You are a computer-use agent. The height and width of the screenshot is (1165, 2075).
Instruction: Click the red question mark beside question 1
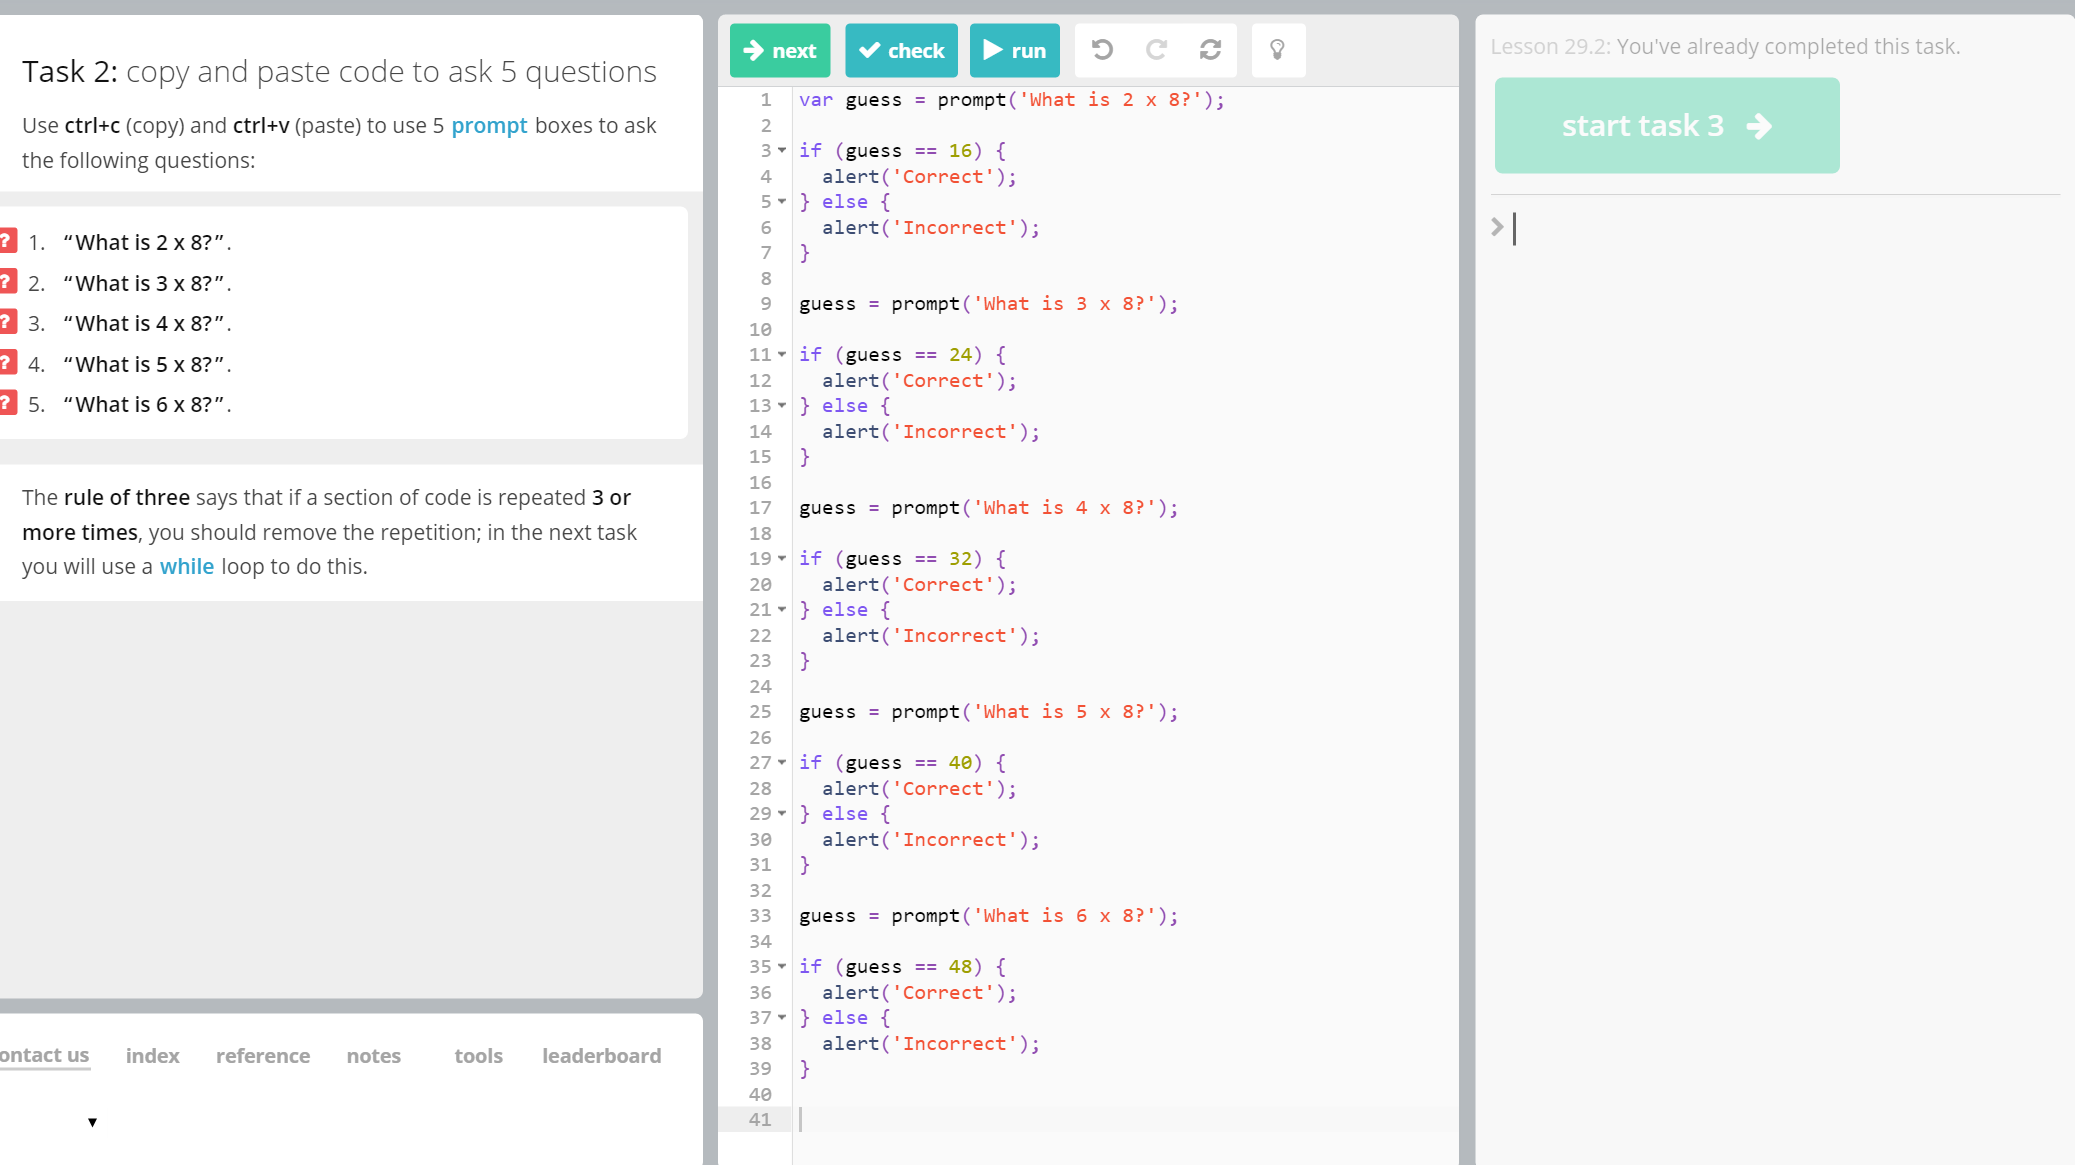click(7, 241)
